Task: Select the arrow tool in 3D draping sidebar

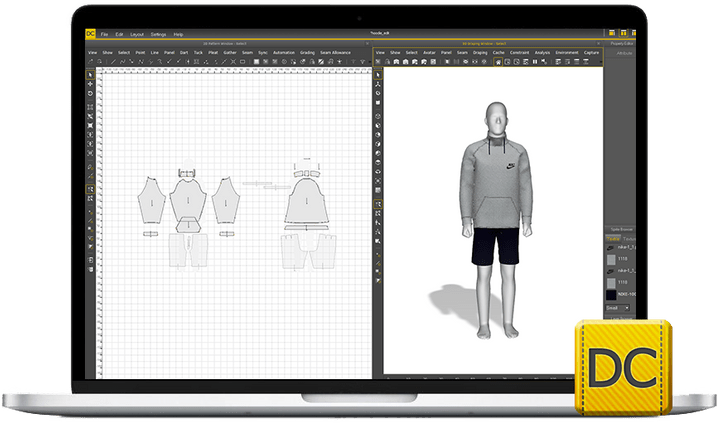Action: pos(378,74)
